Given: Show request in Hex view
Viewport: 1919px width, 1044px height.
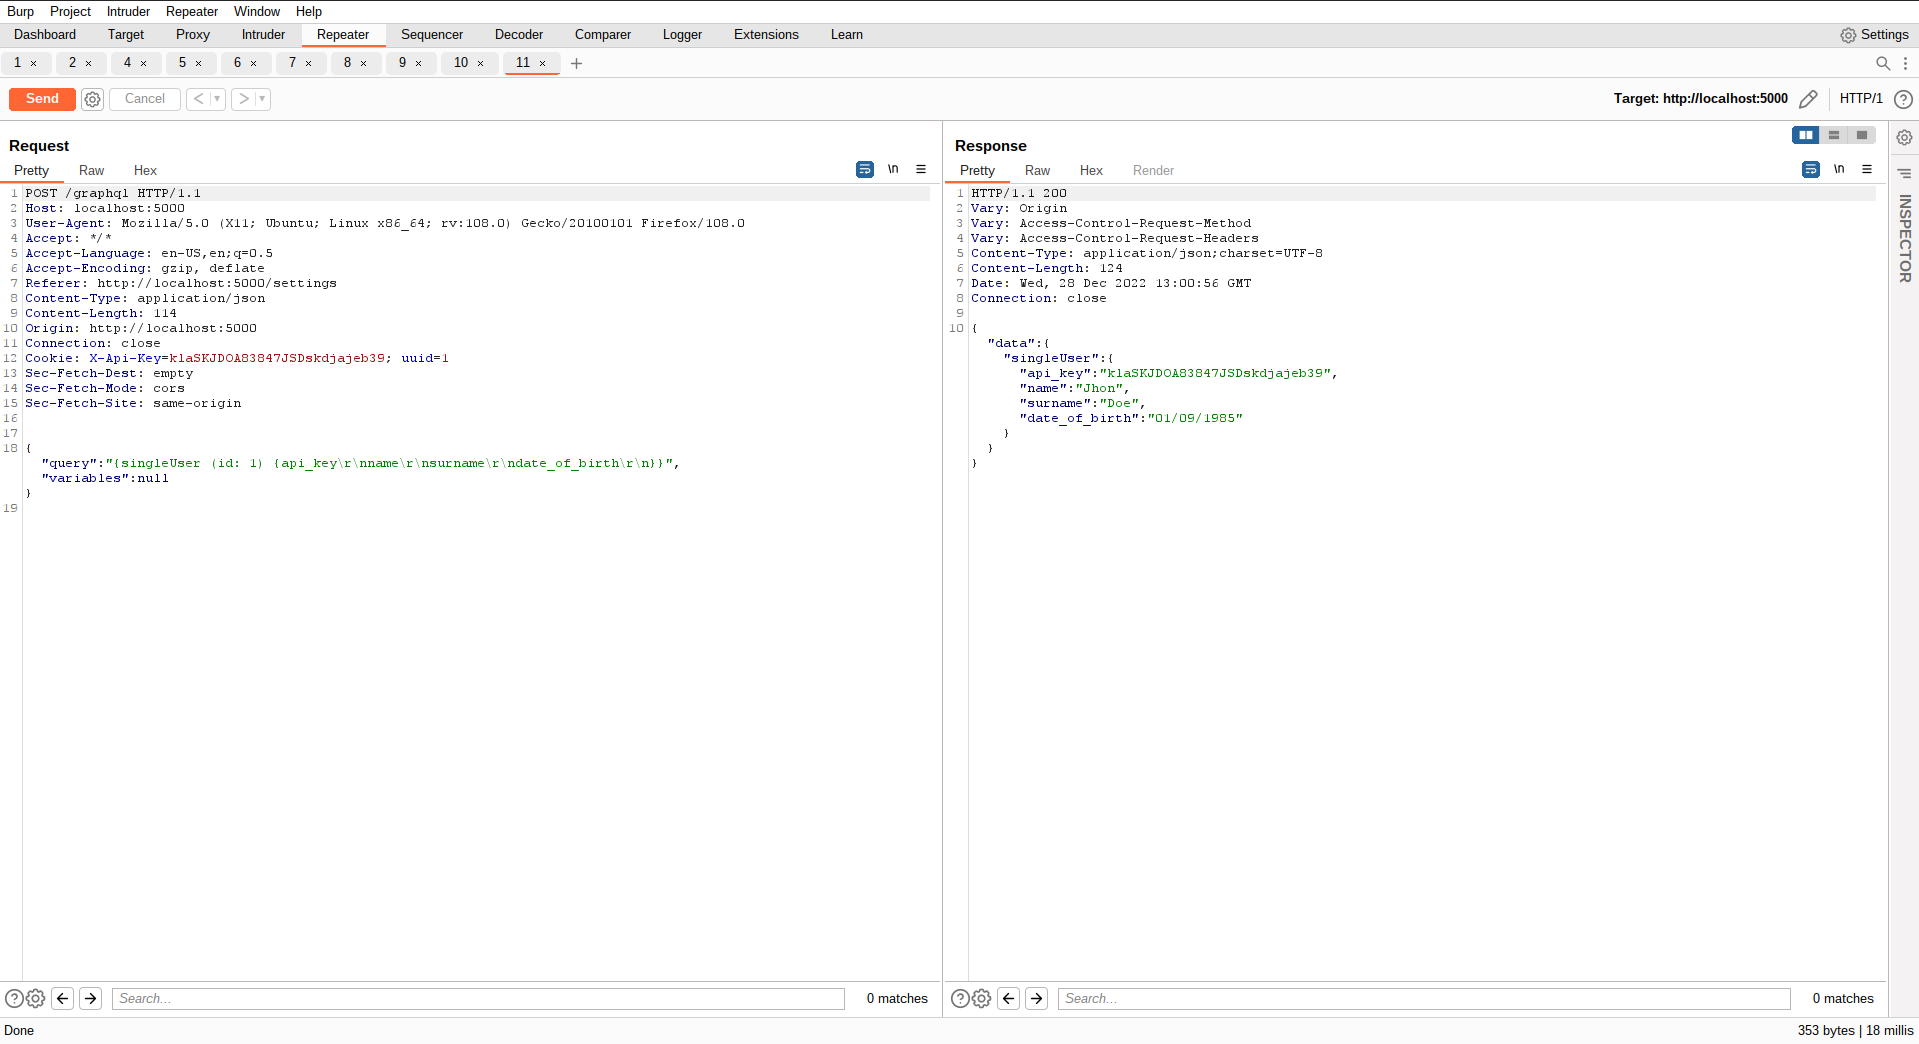Looking at the screenshot, I should point(145,171).
